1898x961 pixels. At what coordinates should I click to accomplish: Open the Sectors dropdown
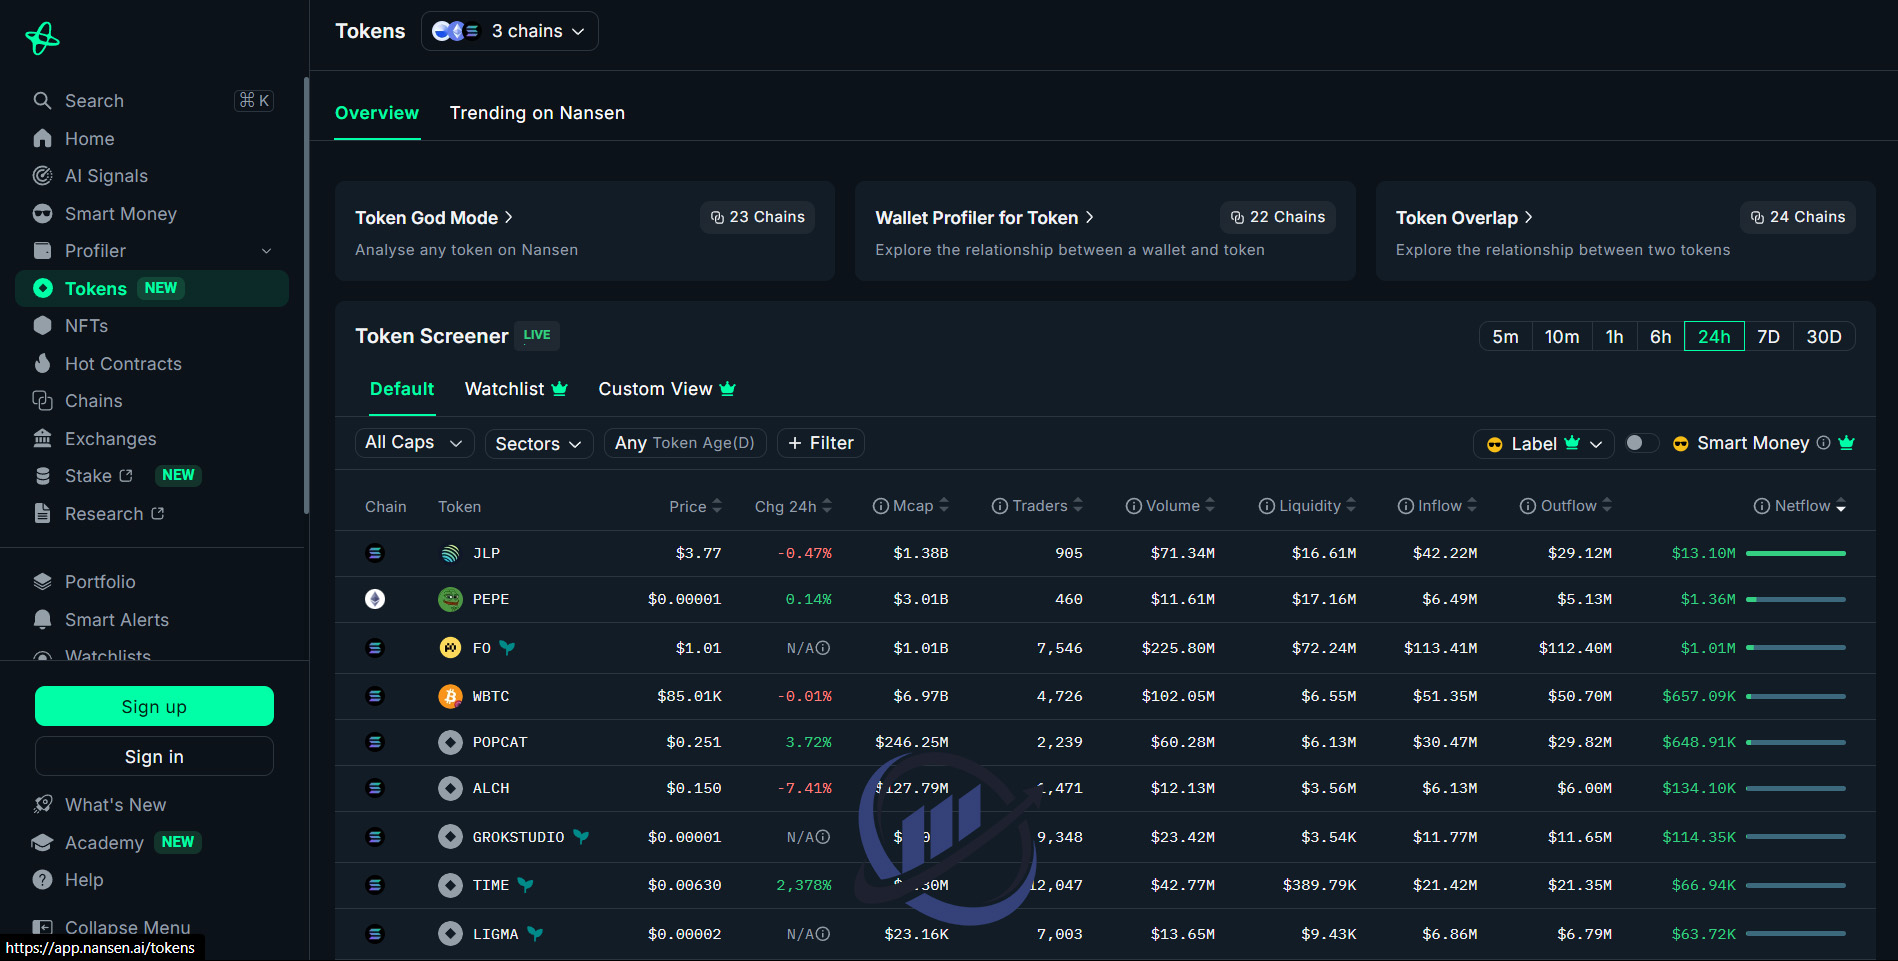(x=539, y=443)
